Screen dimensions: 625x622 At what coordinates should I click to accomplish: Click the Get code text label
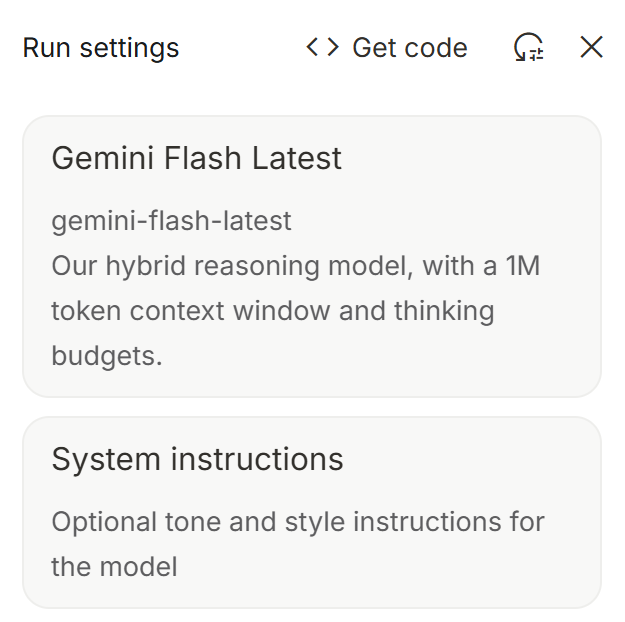click(x=410, y=48)
